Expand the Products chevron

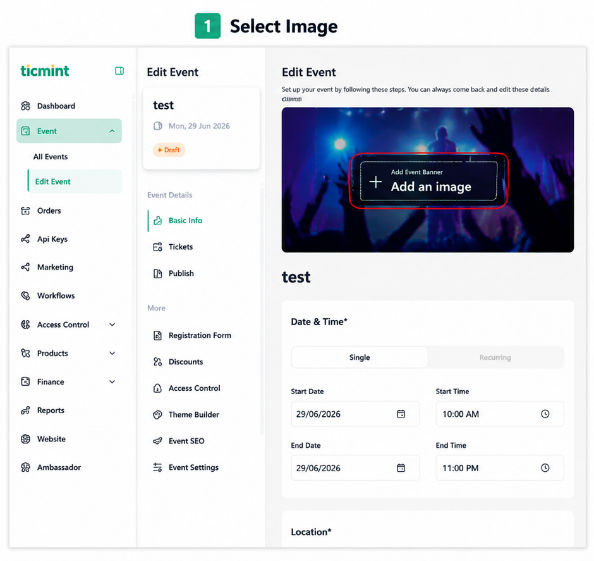click(112, 353)
